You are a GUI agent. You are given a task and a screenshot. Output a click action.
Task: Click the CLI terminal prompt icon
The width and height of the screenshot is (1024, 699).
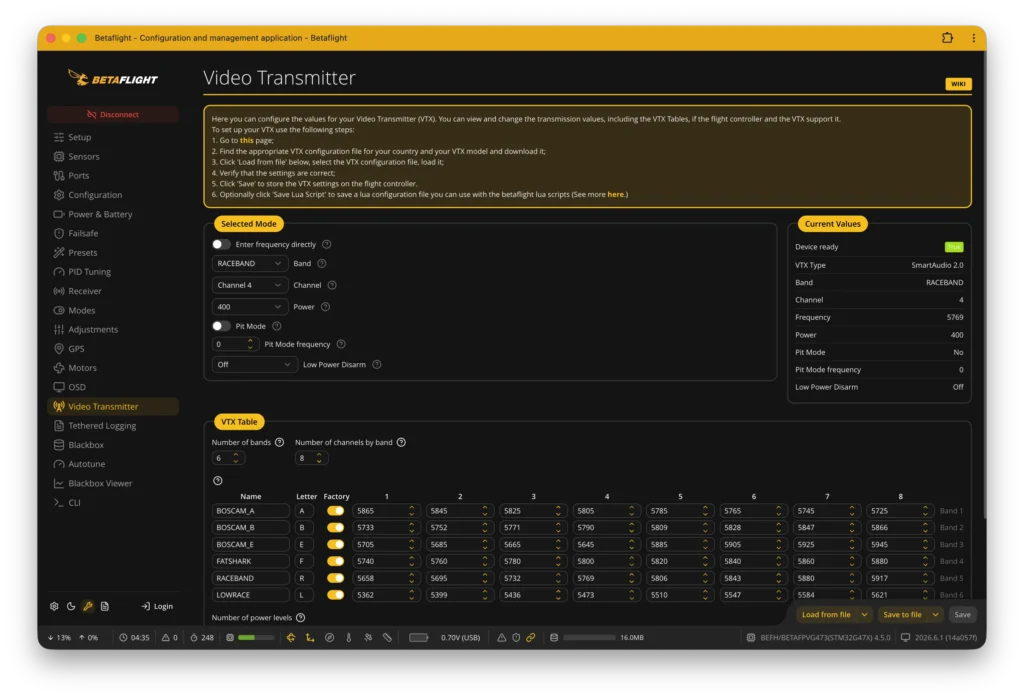point(59,502)
